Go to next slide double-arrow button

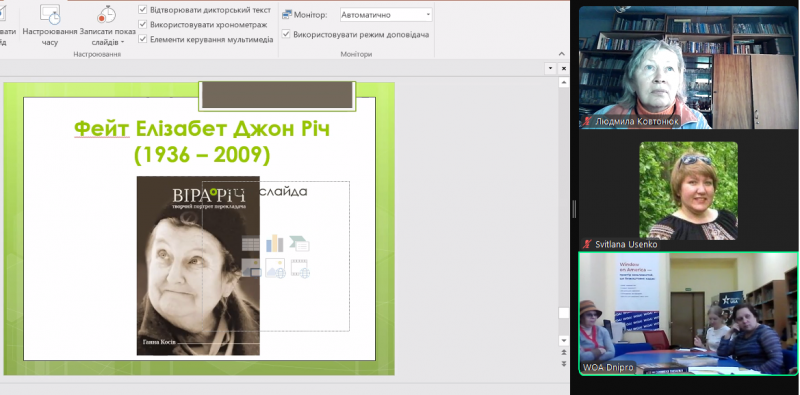(564, 363)
